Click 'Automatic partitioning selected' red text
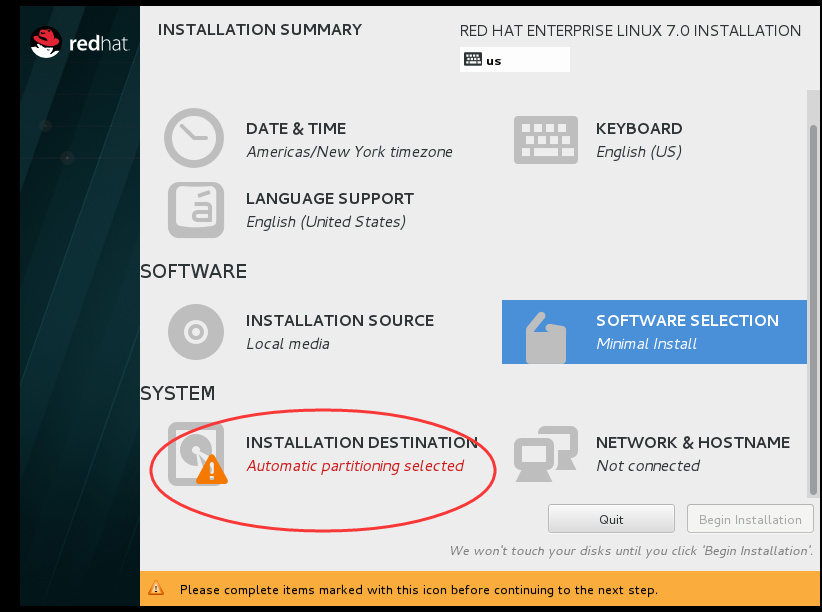This screenshot has width=822, height=612. [x=355, y=466]
